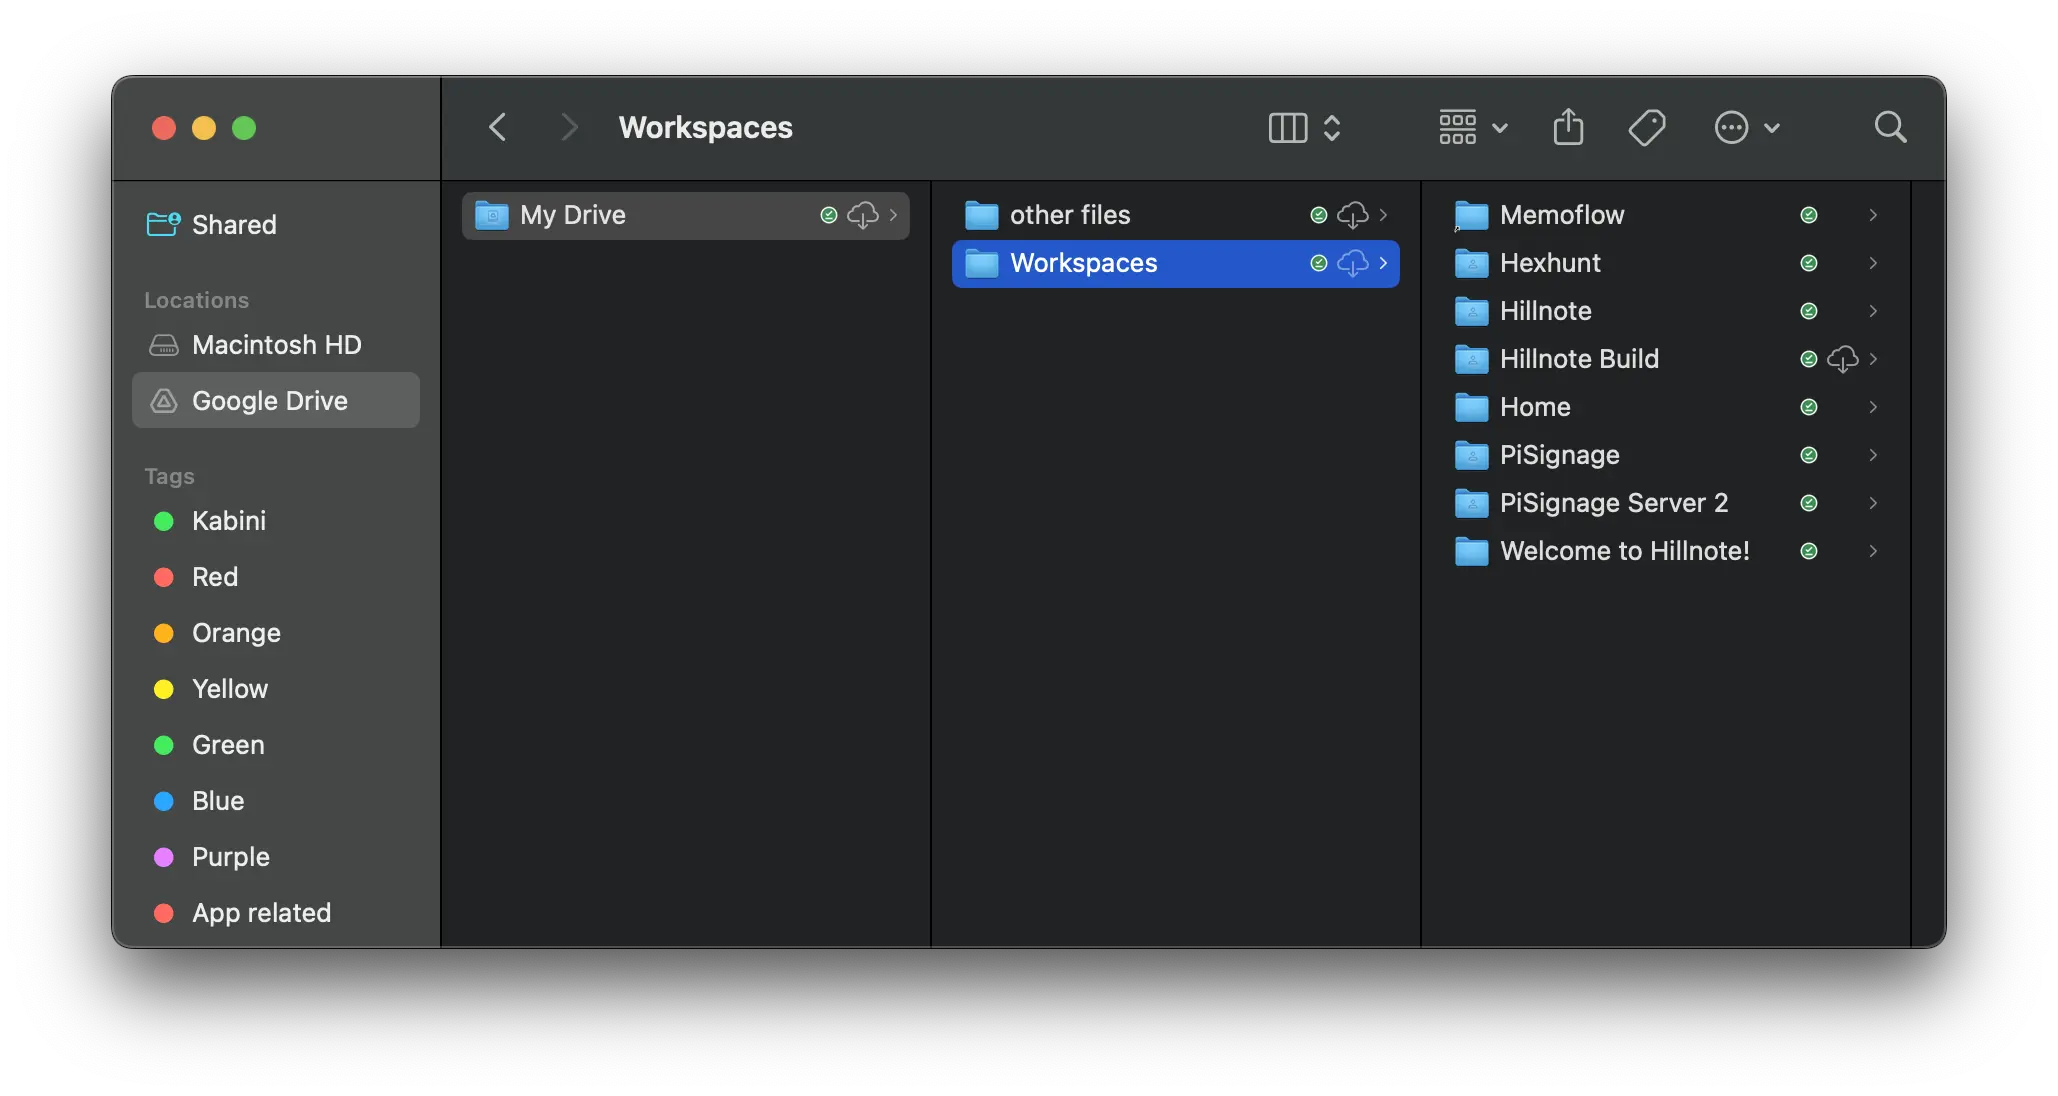Select the Kabini tag in sidebar

point(229,521)
